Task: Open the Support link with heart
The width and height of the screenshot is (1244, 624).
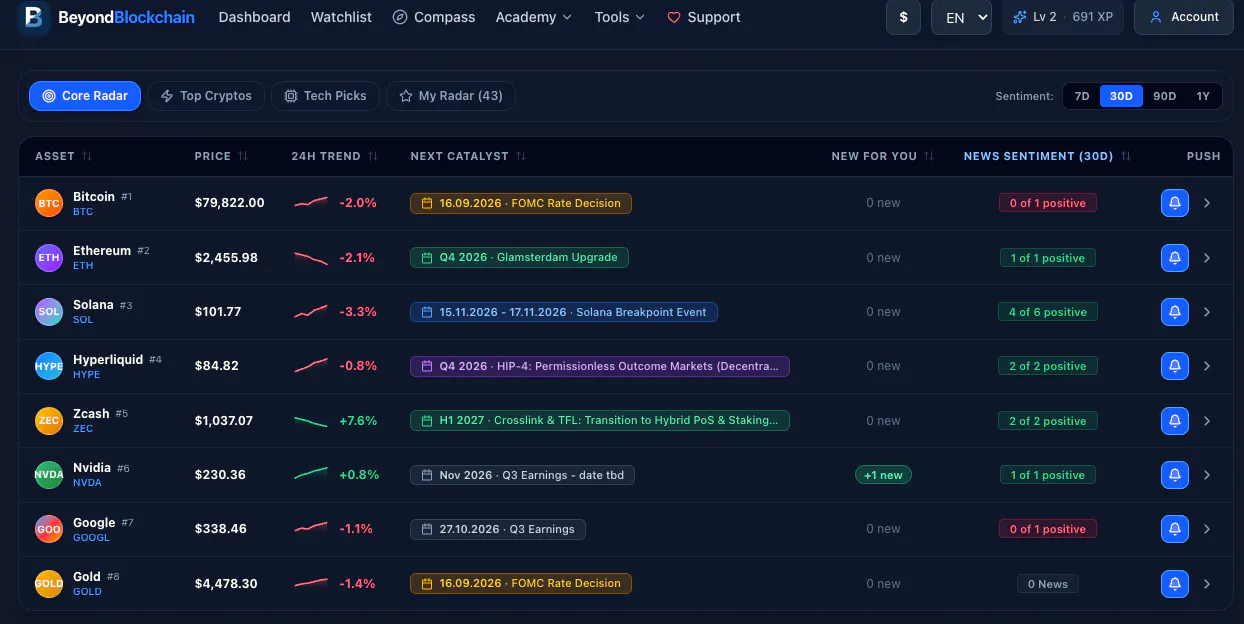Action: click(704, 17)
